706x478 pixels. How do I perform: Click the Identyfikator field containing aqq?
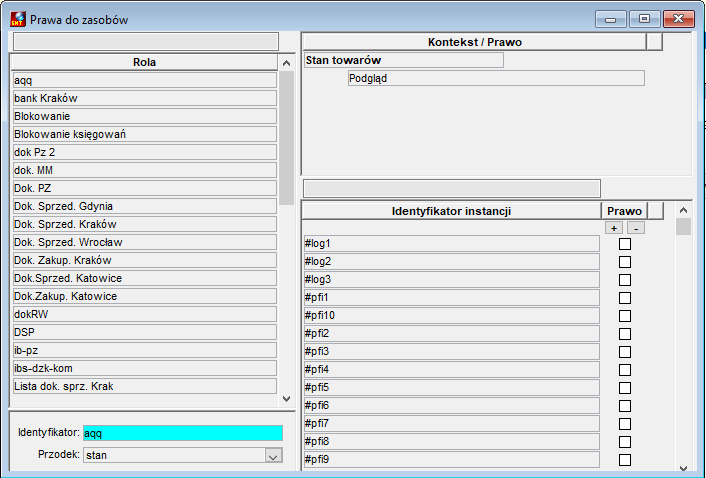[183, 433]
